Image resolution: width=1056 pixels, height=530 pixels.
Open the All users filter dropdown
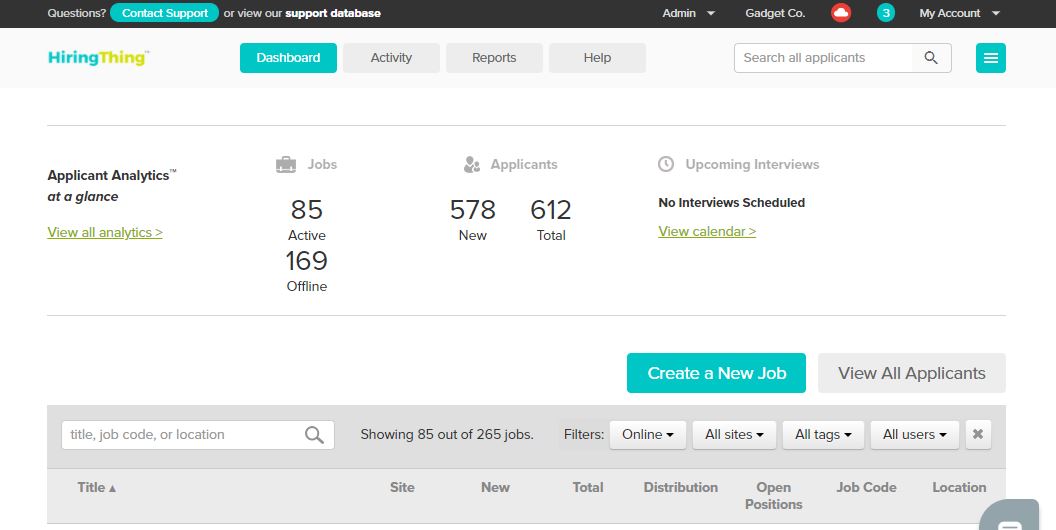(x=915, y=434)
